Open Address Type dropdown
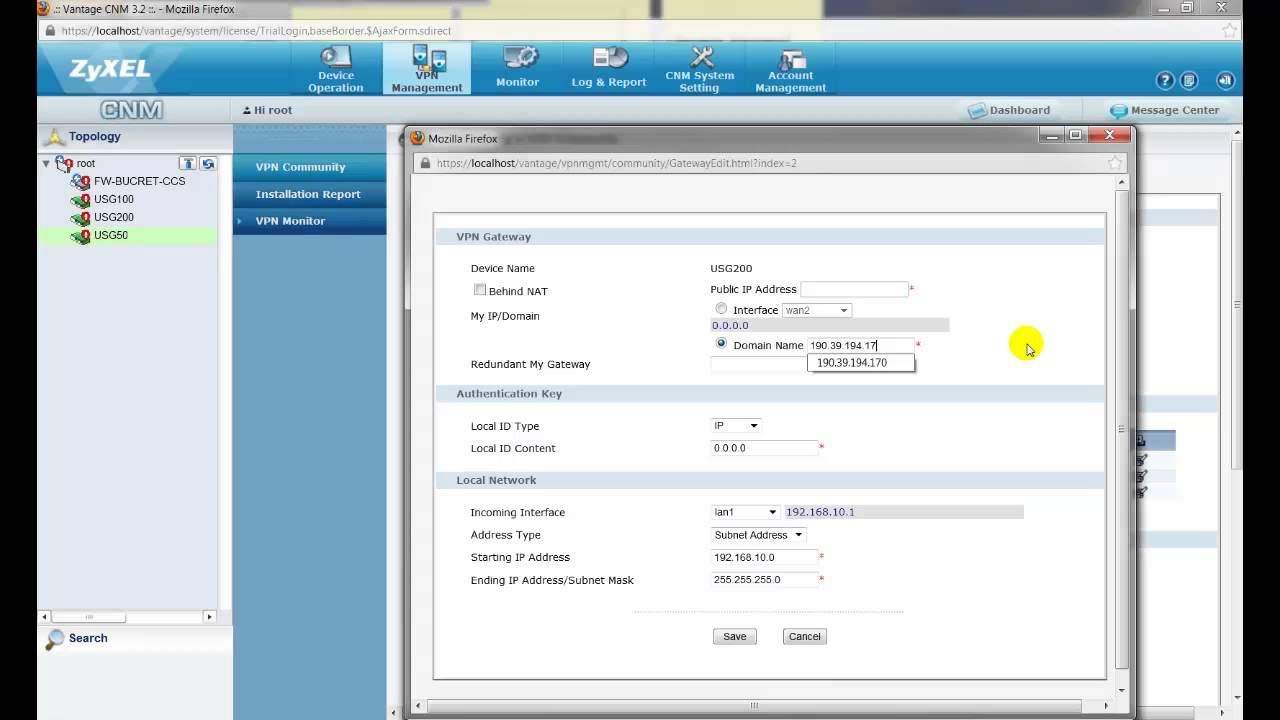The height and width of the screenshot is (720, 1280). pos(758,535)
